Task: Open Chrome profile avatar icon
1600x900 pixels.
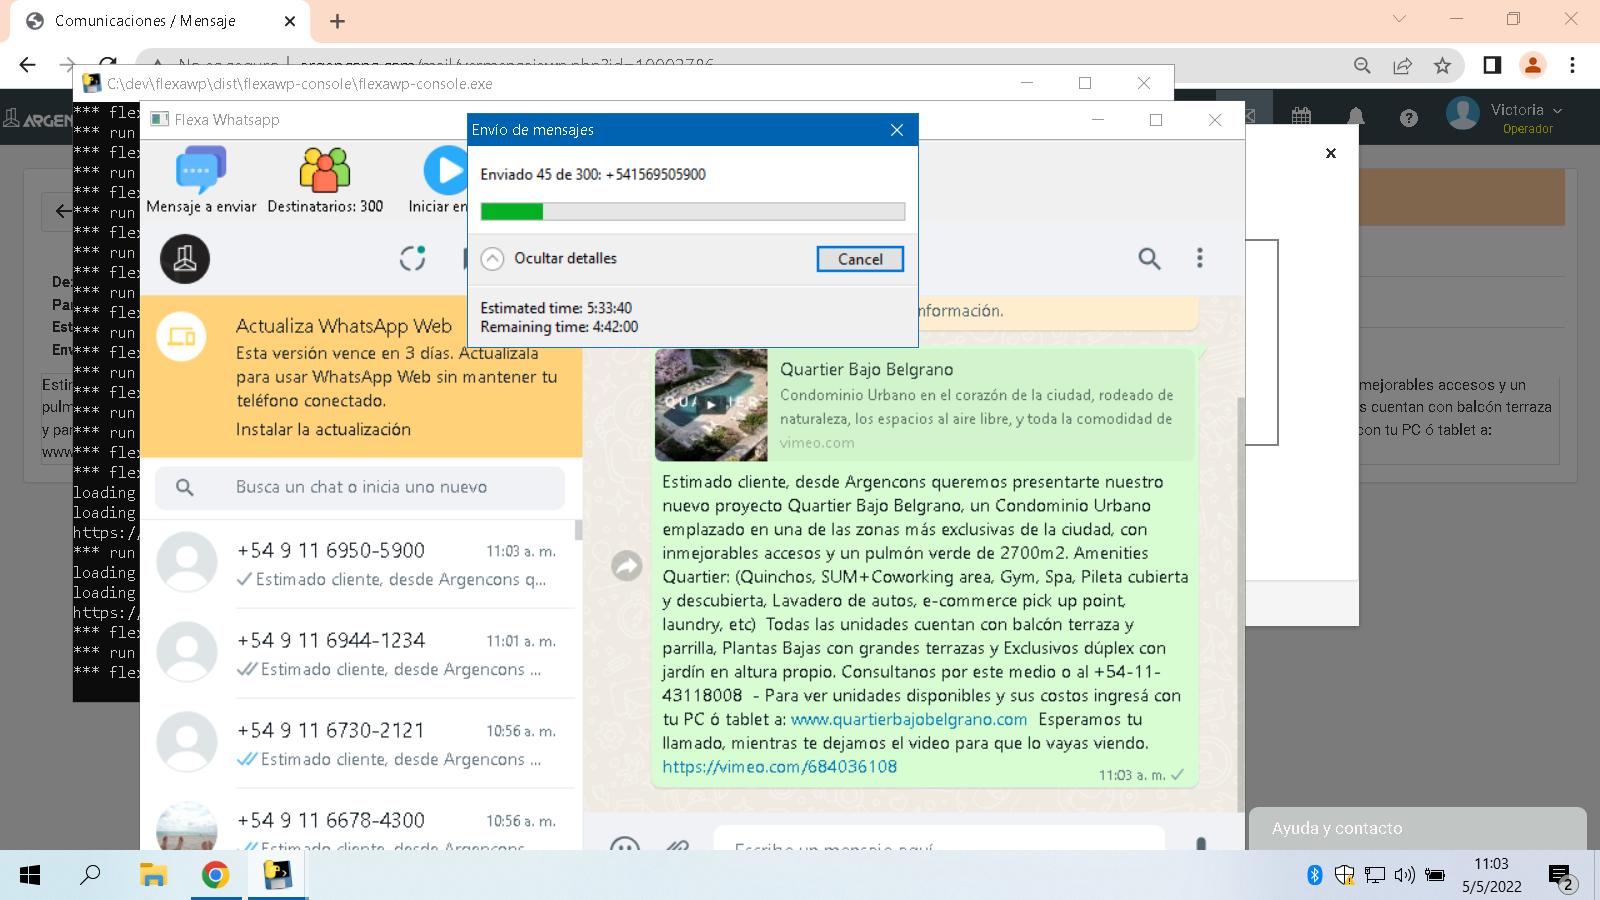Action: point(1532,65)
